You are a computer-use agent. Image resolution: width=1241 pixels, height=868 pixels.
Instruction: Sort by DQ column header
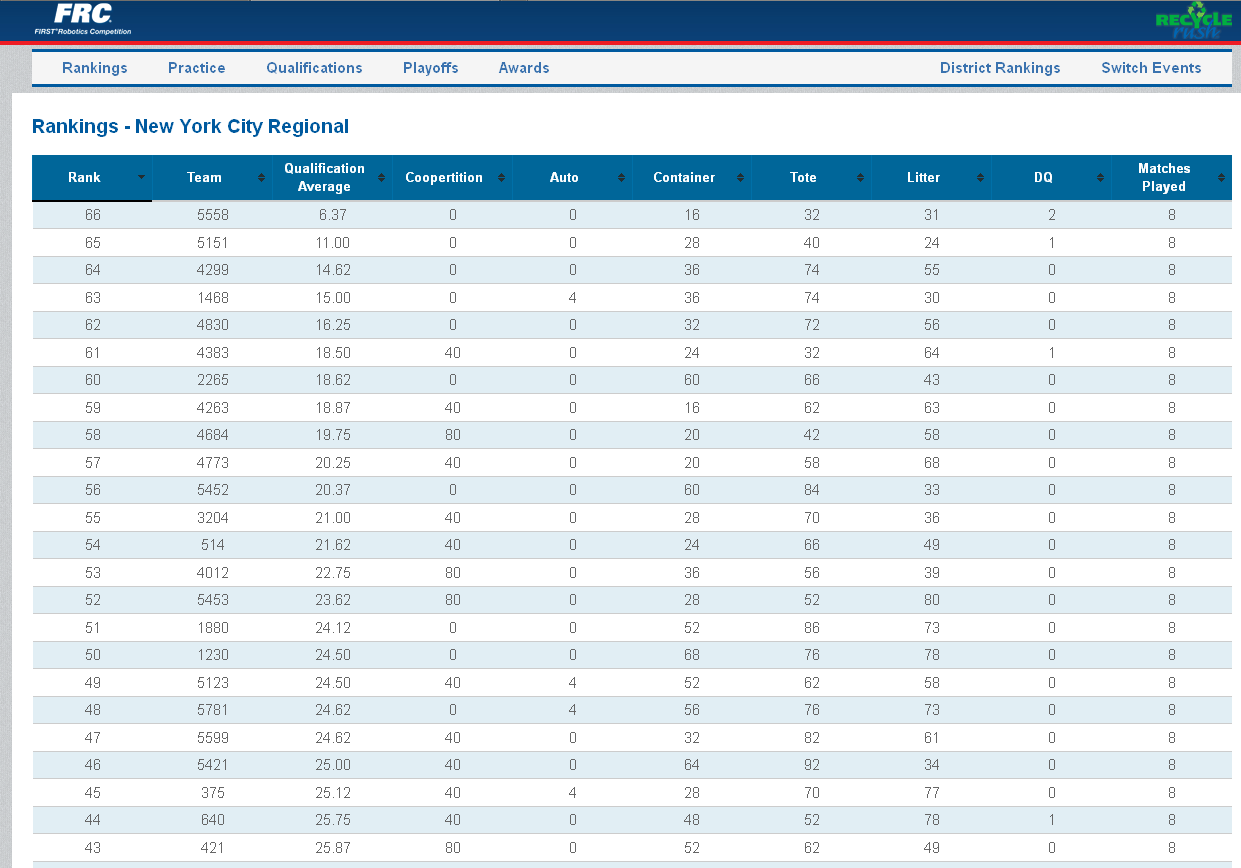(x=1051, y=178)
